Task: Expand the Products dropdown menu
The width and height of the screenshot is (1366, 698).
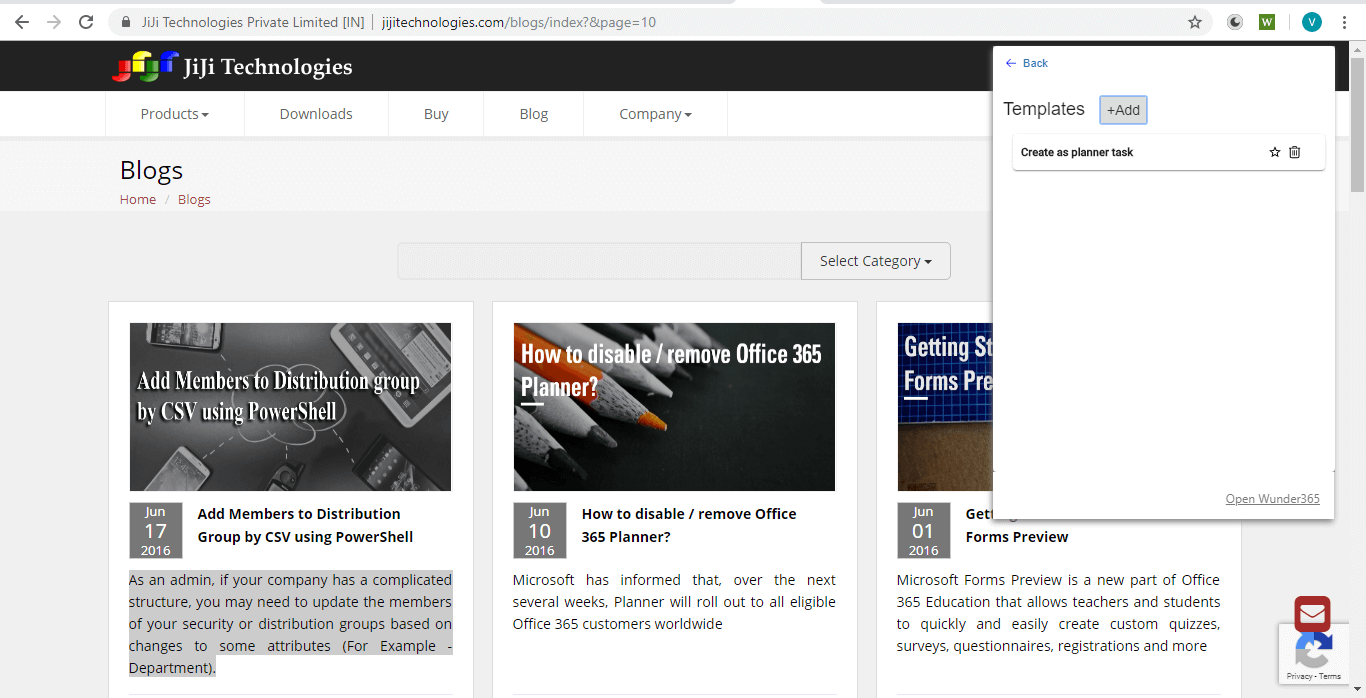Action: click(174, 114)
